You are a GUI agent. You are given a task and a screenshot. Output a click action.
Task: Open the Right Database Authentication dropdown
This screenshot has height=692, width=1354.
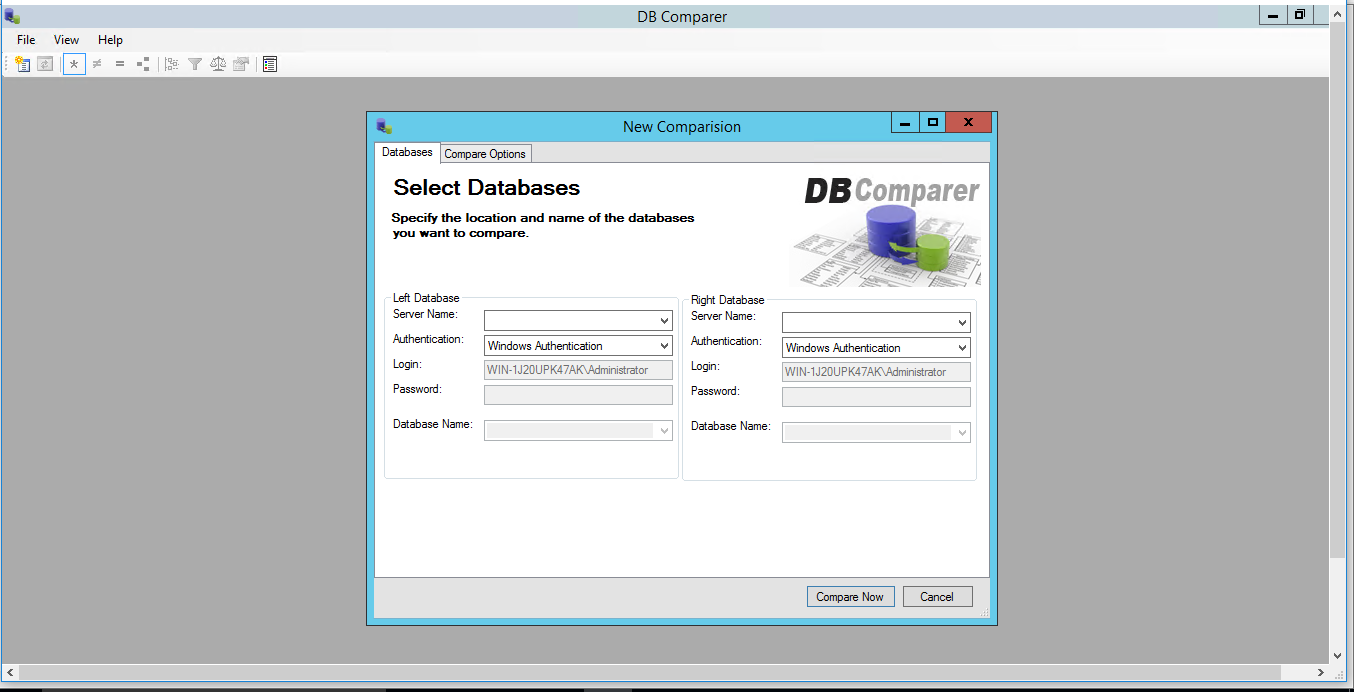coord(962,348)
